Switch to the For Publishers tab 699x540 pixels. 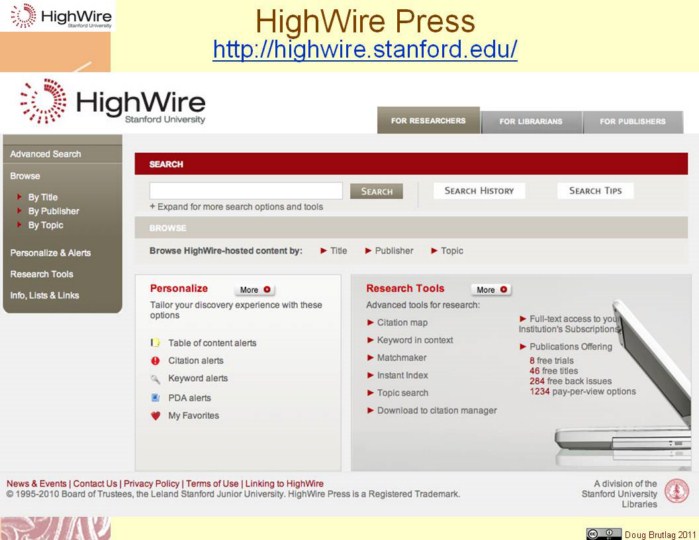point(632,122)
